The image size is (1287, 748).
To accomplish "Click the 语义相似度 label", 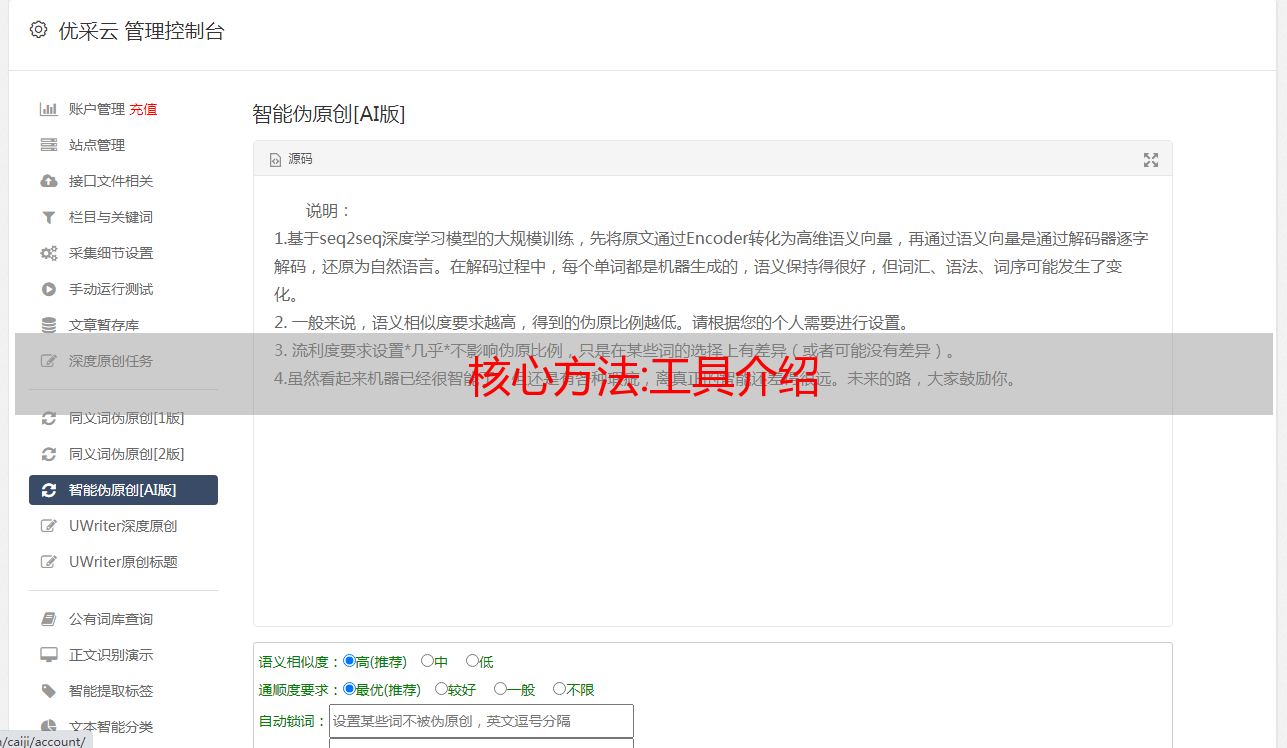I will (300, 662).
